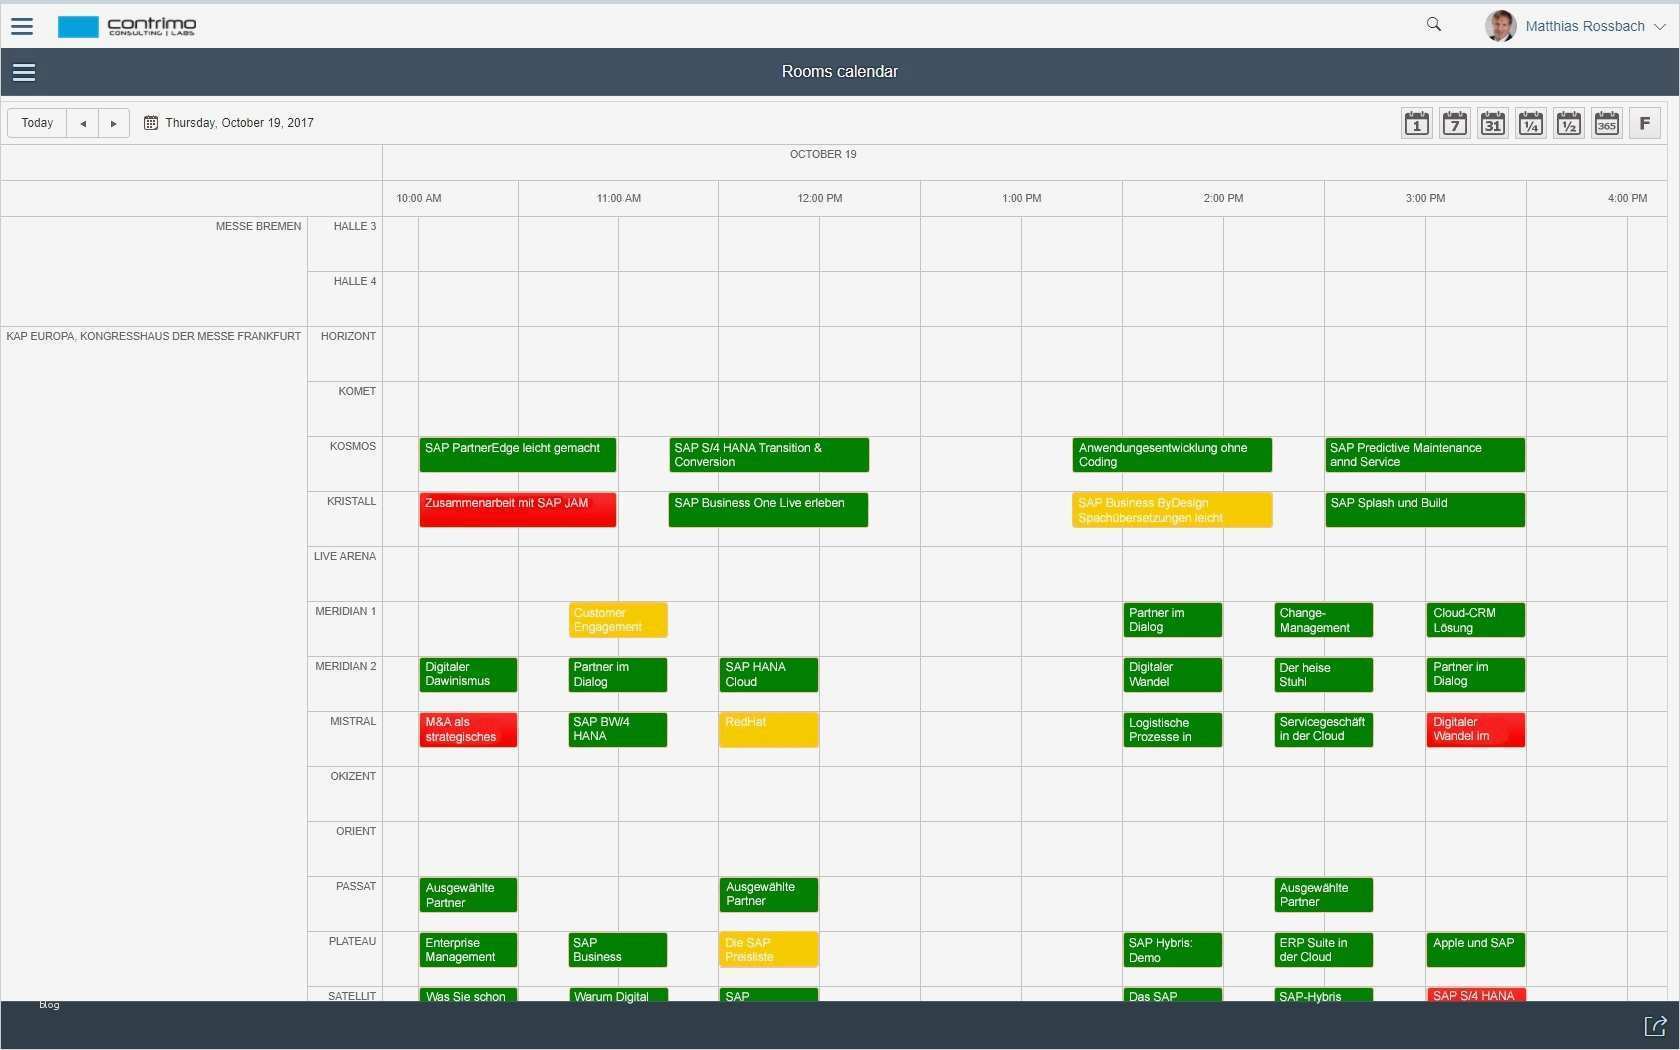Screen dimensions: 1680x1050
Task: Select the SAP-Hybris event in Satellit
Action: [x=1324, y=995]
